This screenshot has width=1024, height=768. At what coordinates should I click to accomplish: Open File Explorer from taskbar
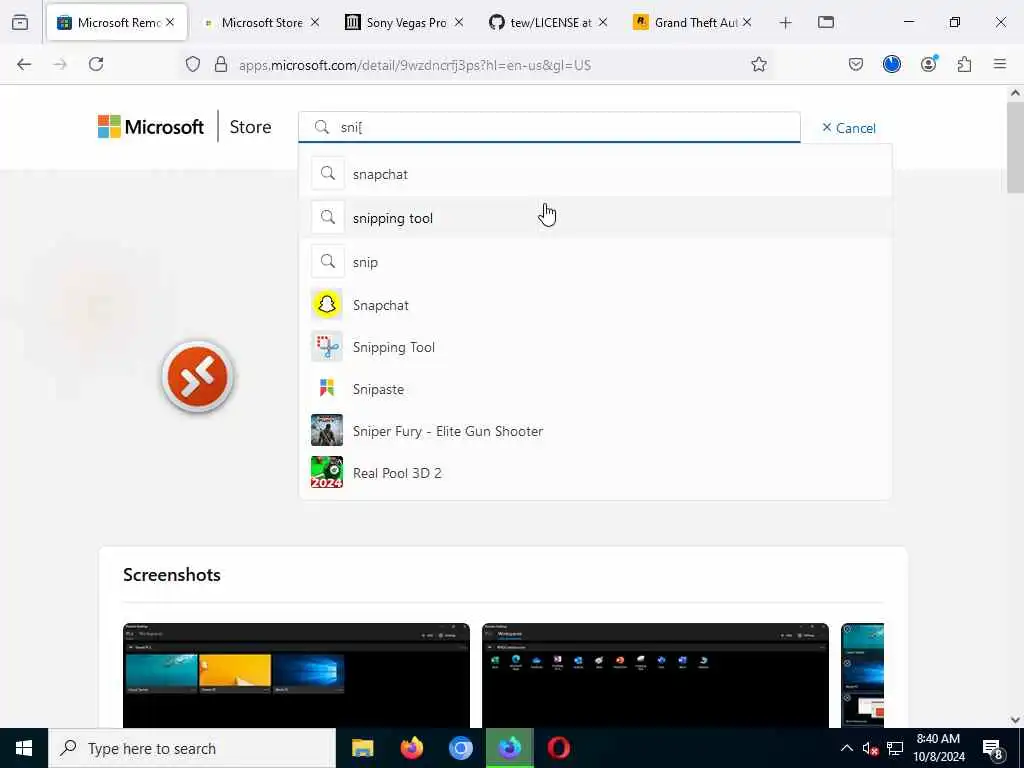pyautogui.click(x=362, y=748)
